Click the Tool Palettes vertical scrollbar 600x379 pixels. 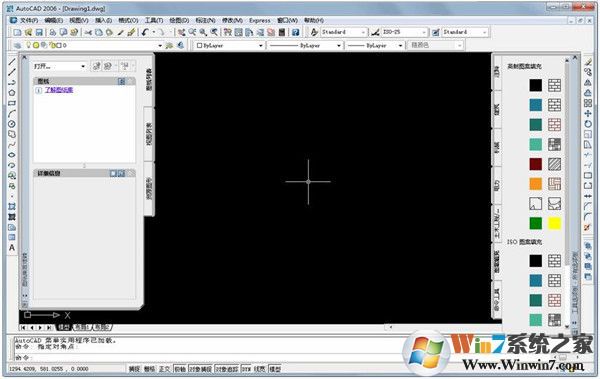567,193
